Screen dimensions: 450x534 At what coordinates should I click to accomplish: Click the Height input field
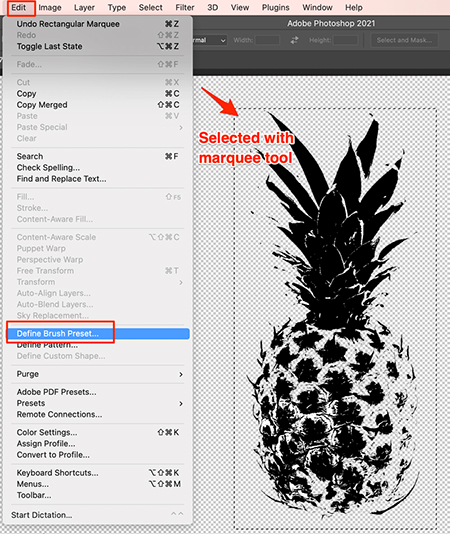coord(345,40)
